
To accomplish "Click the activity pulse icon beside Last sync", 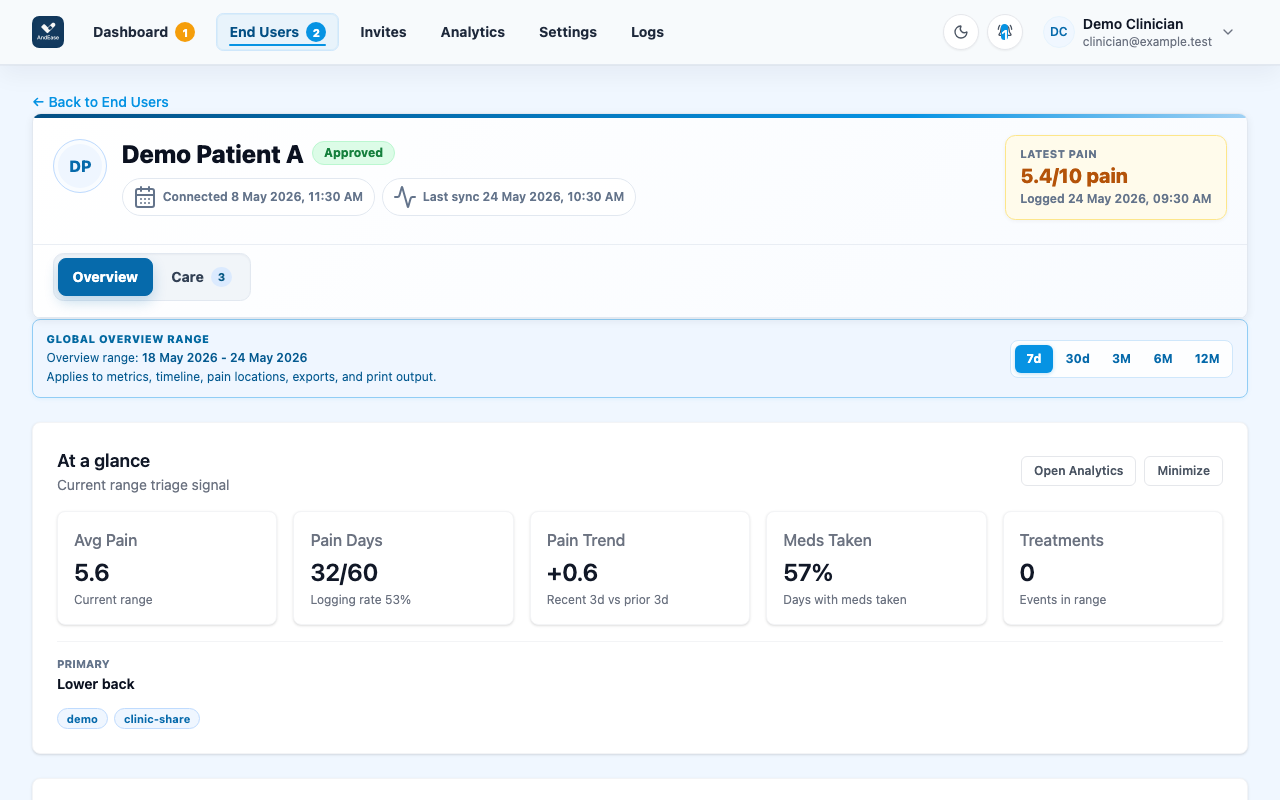I will 405,197.
